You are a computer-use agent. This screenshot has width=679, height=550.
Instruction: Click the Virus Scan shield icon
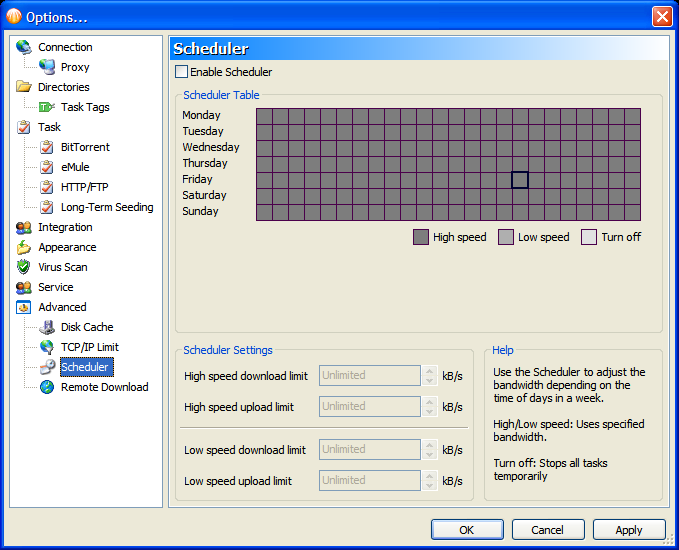click(24, 267)
